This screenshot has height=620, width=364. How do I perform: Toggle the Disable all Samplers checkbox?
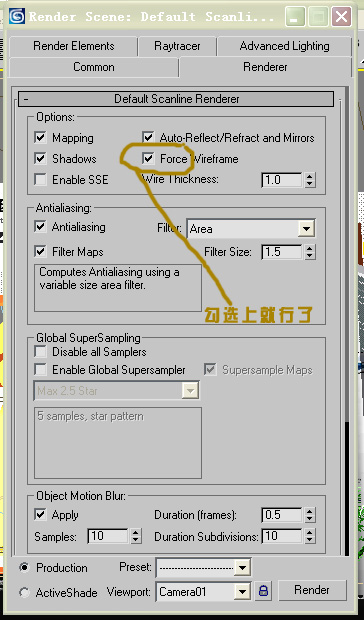pos(40,352)
